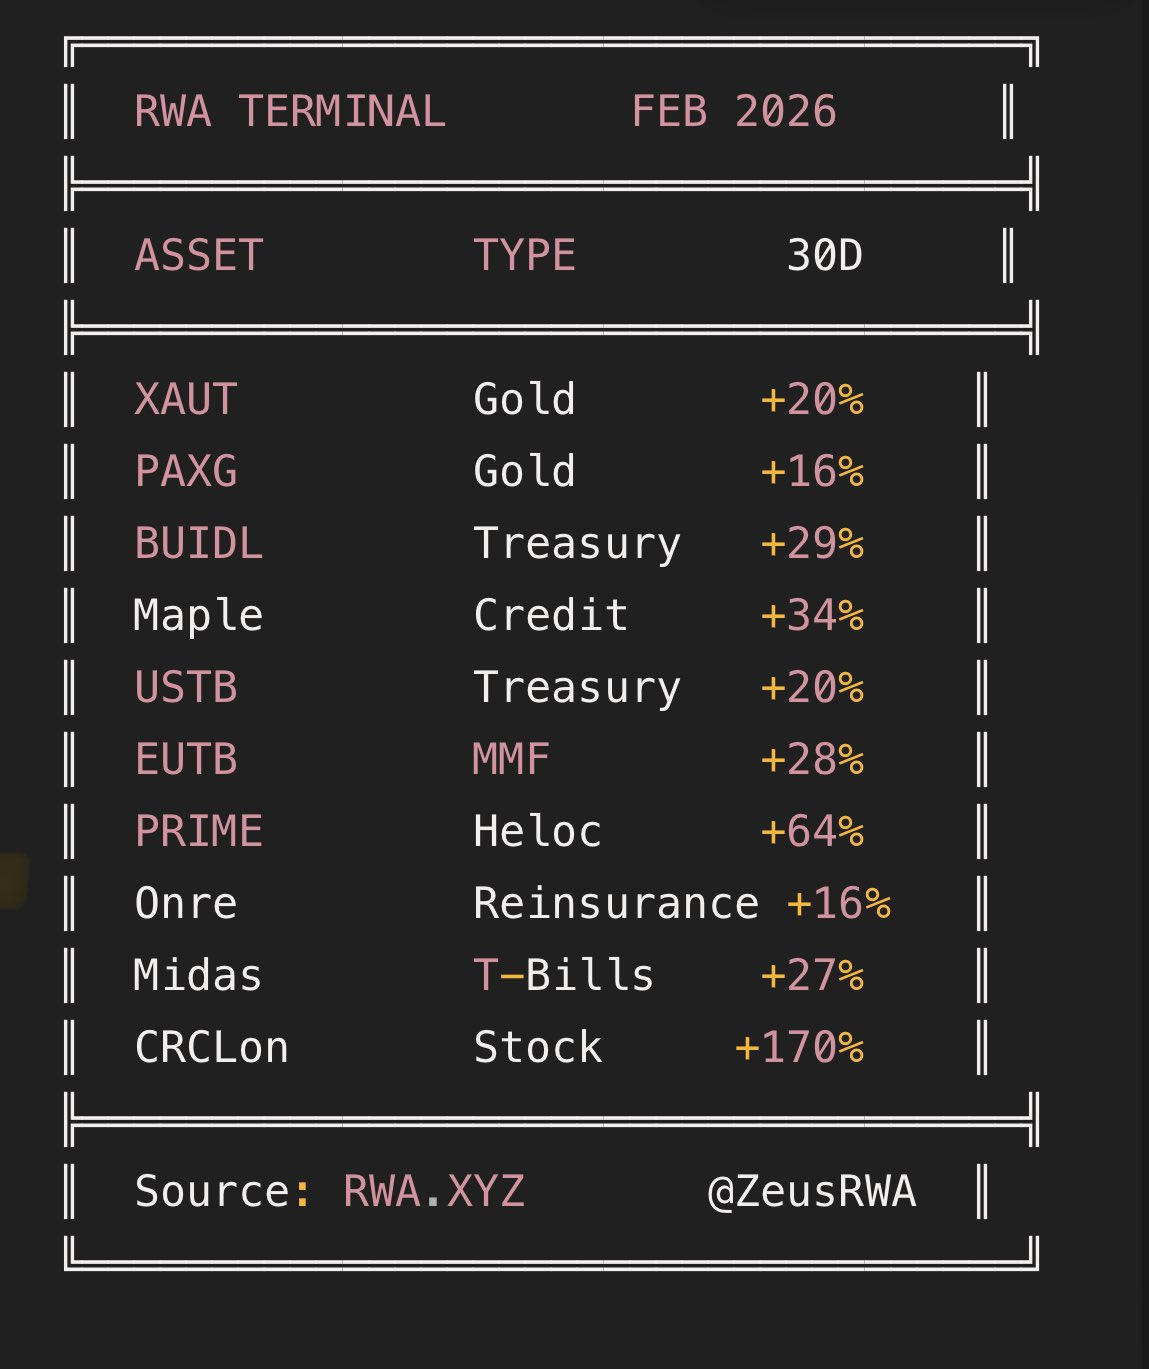This screenshot has width=1149, height=1369.
Task: Click the @ZeusRWA handle
Action: 811,1191
